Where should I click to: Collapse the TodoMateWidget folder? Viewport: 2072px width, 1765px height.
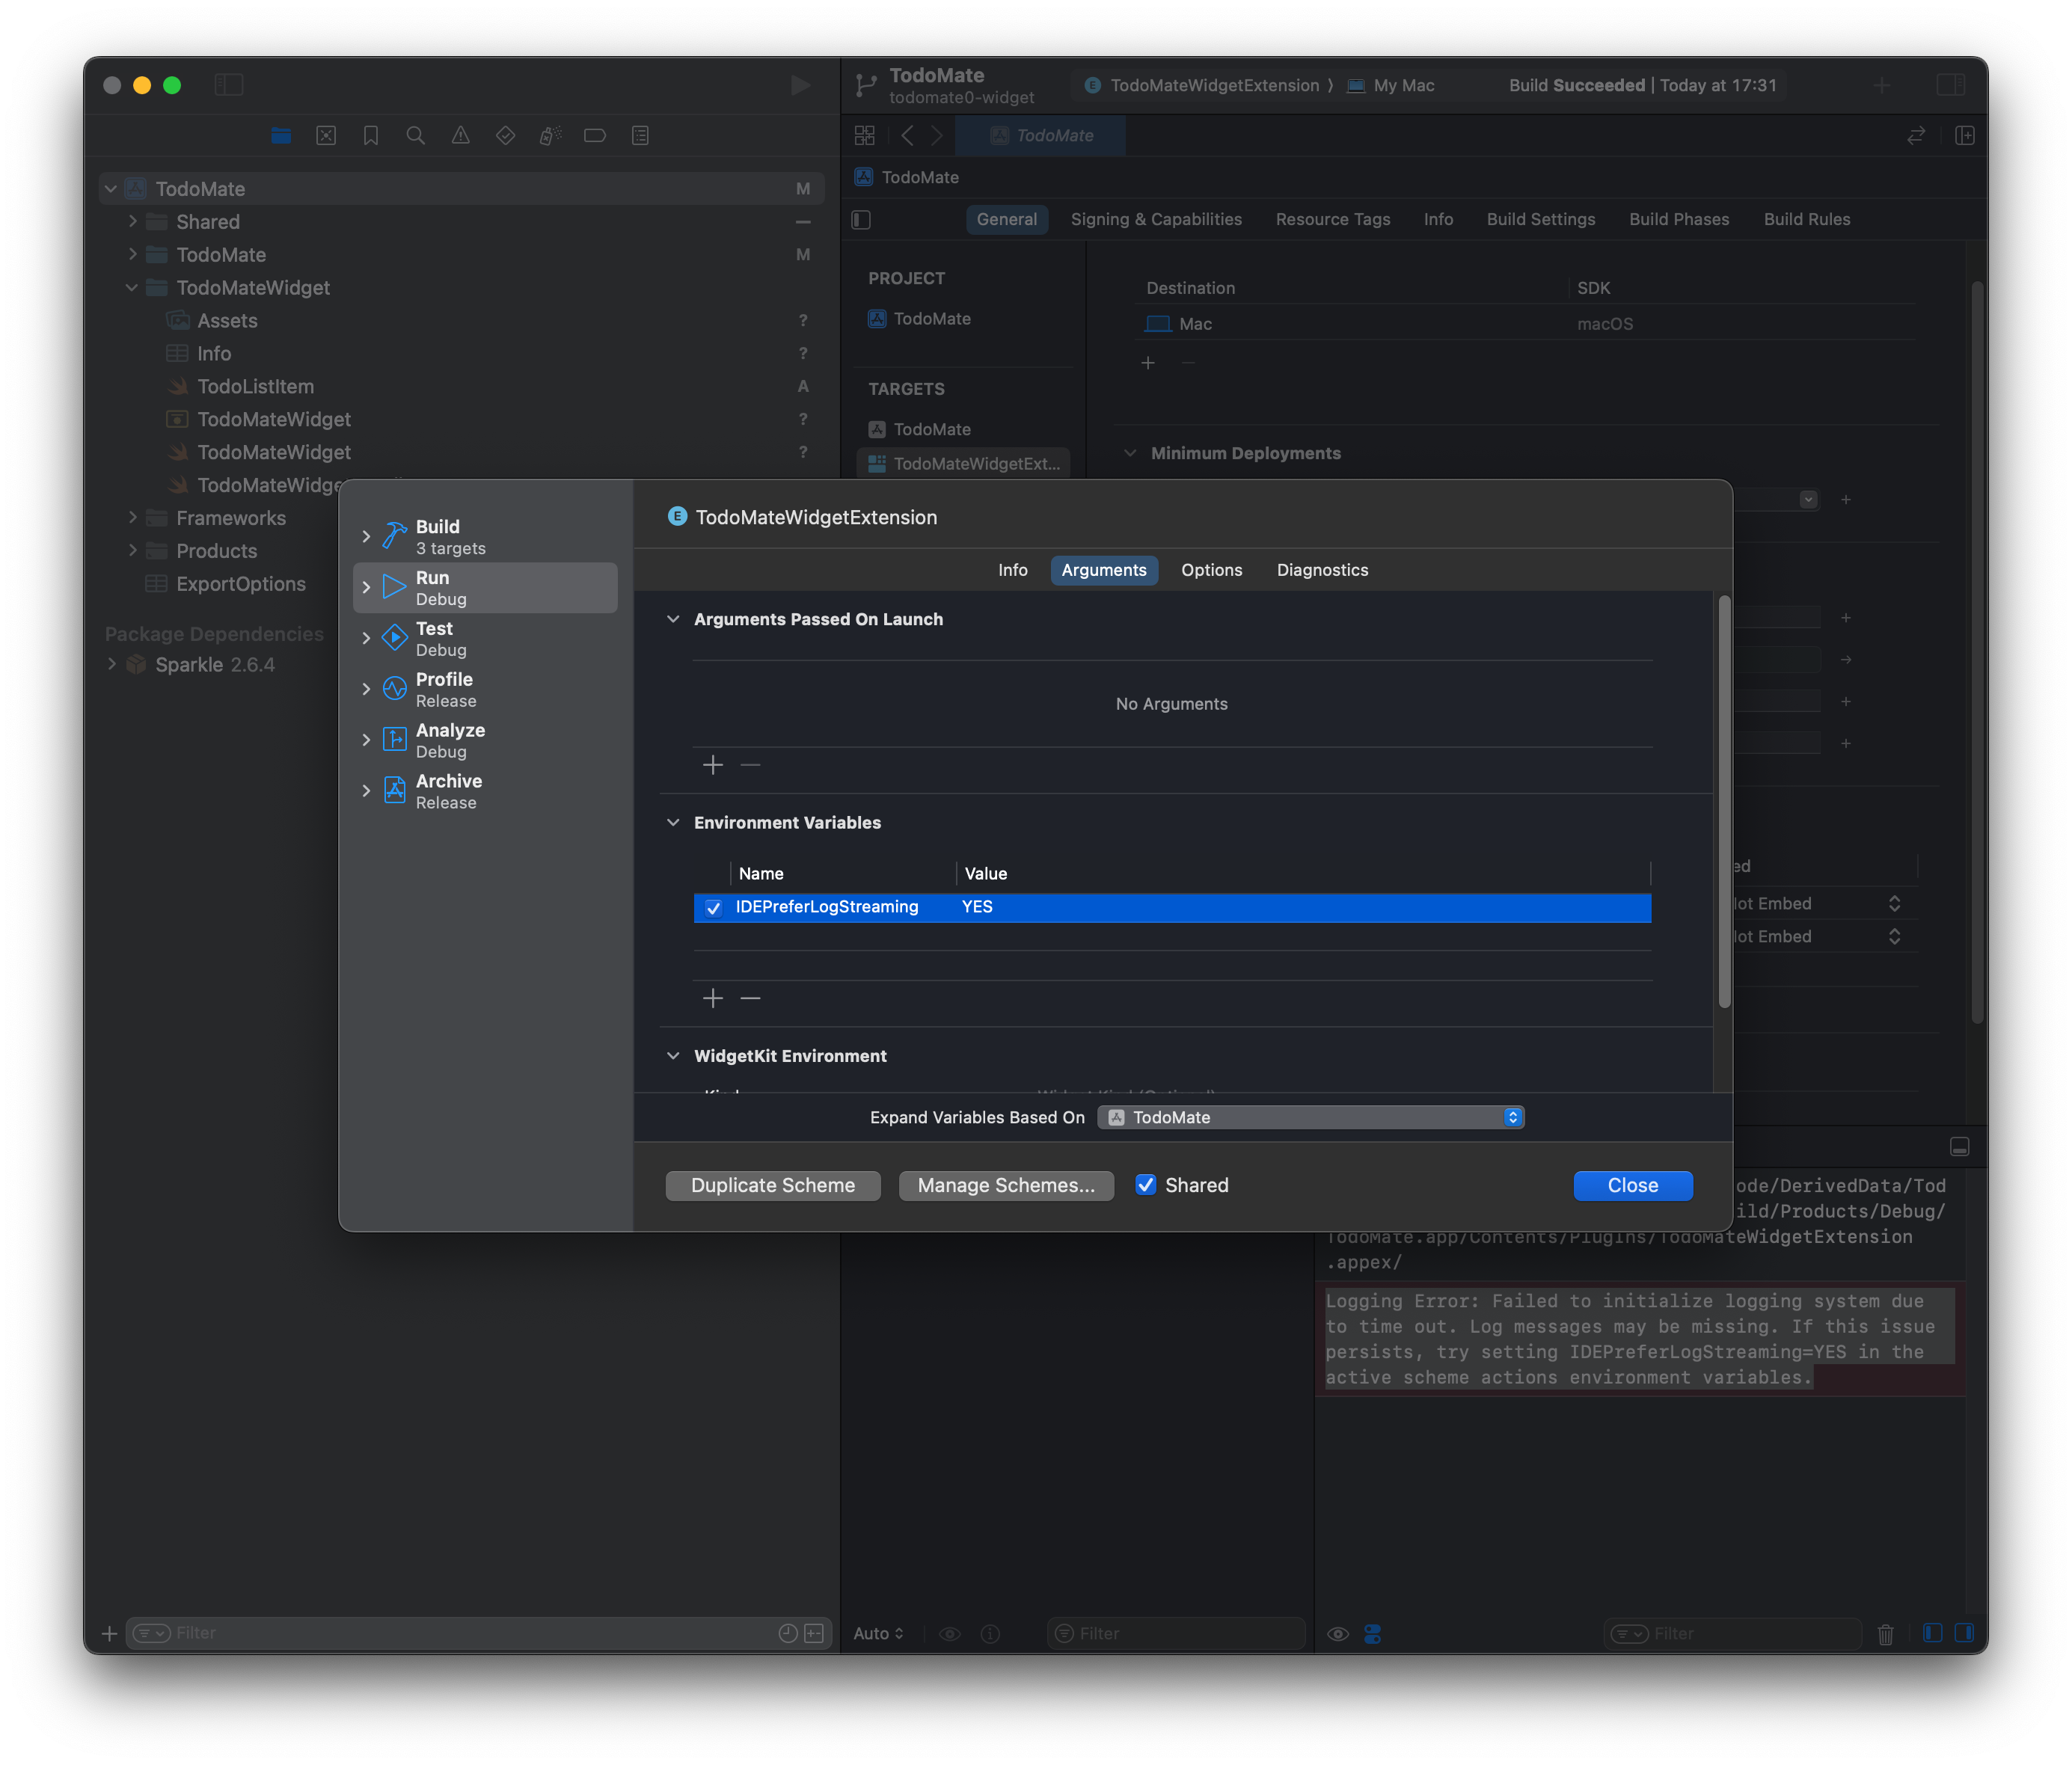(132, 287)
